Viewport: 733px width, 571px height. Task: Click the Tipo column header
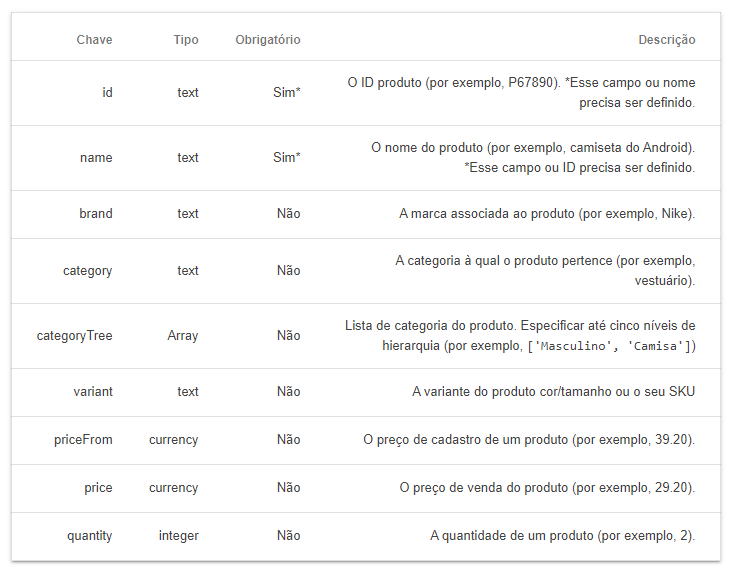point(185,40)
